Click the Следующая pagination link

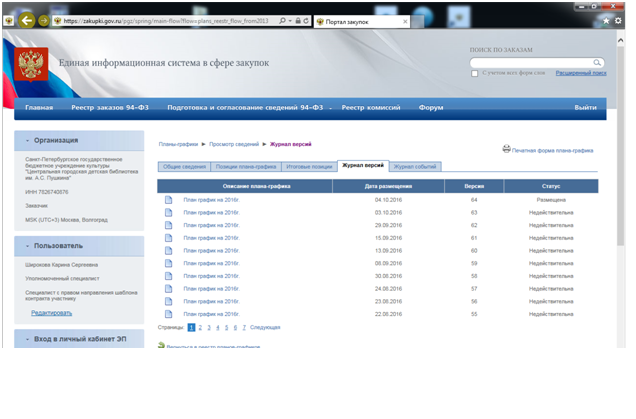(265, 327)
